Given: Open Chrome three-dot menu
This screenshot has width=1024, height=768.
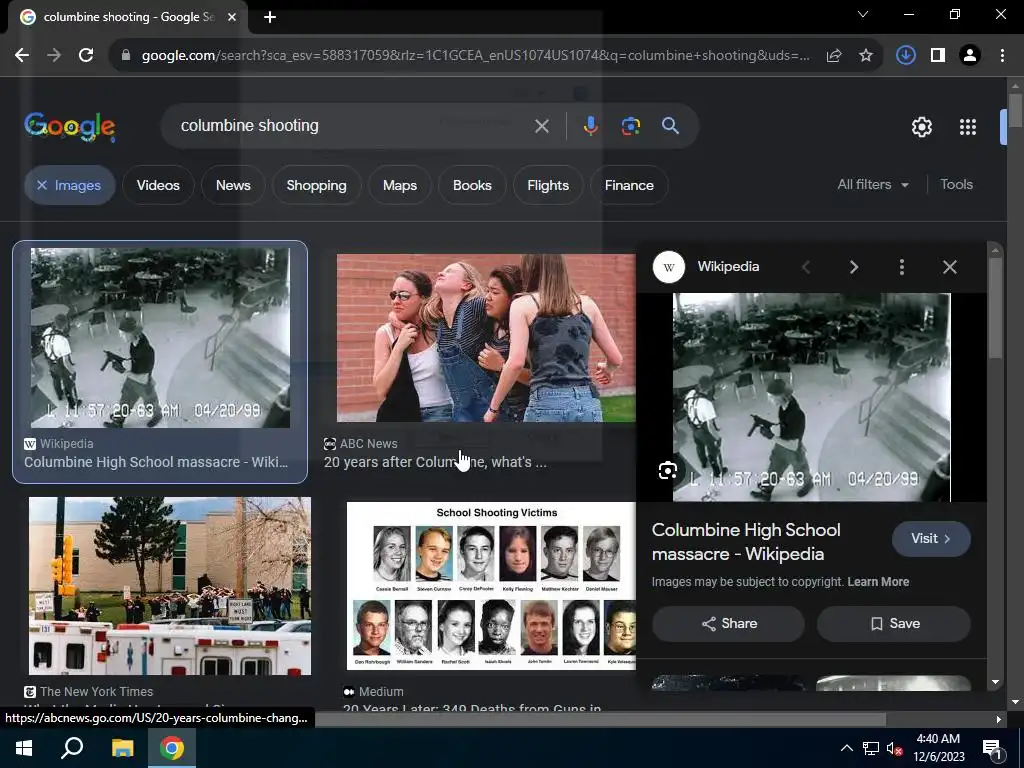Looking at the screenshot, I should pyautogui.click(x=1002, y=56).
